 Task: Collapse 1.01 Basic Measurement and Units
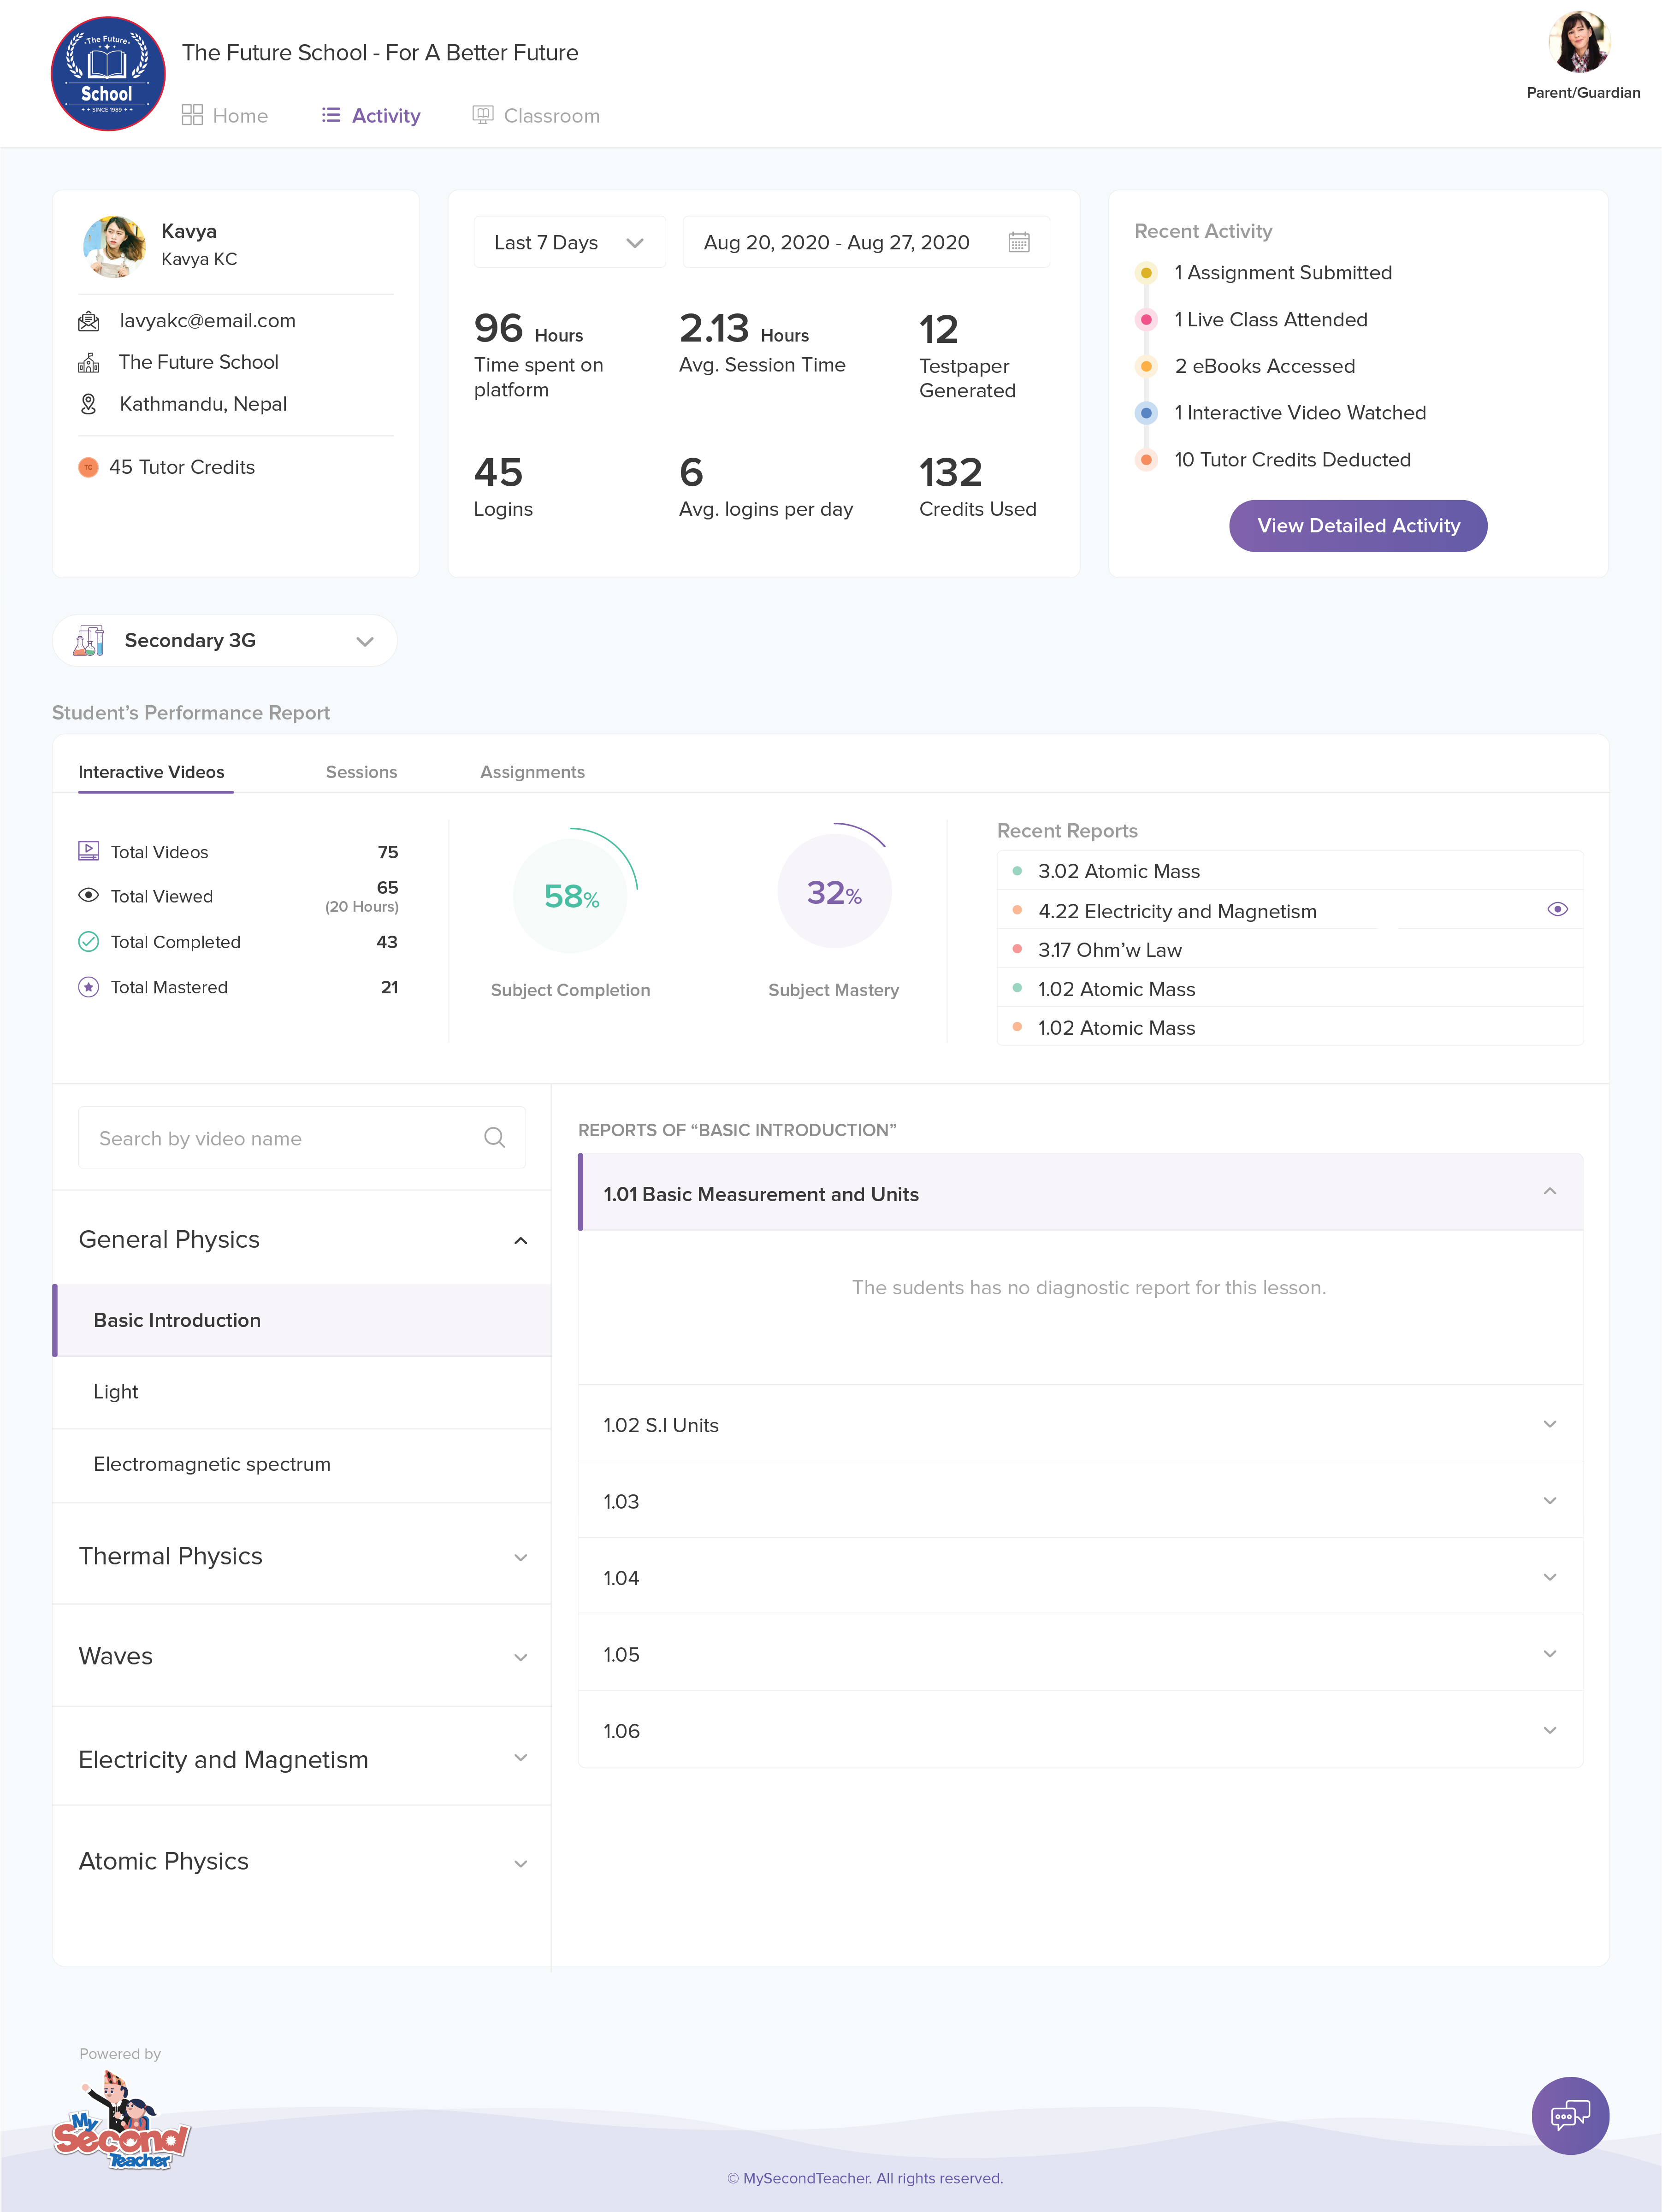[x=1080, y=1193]
